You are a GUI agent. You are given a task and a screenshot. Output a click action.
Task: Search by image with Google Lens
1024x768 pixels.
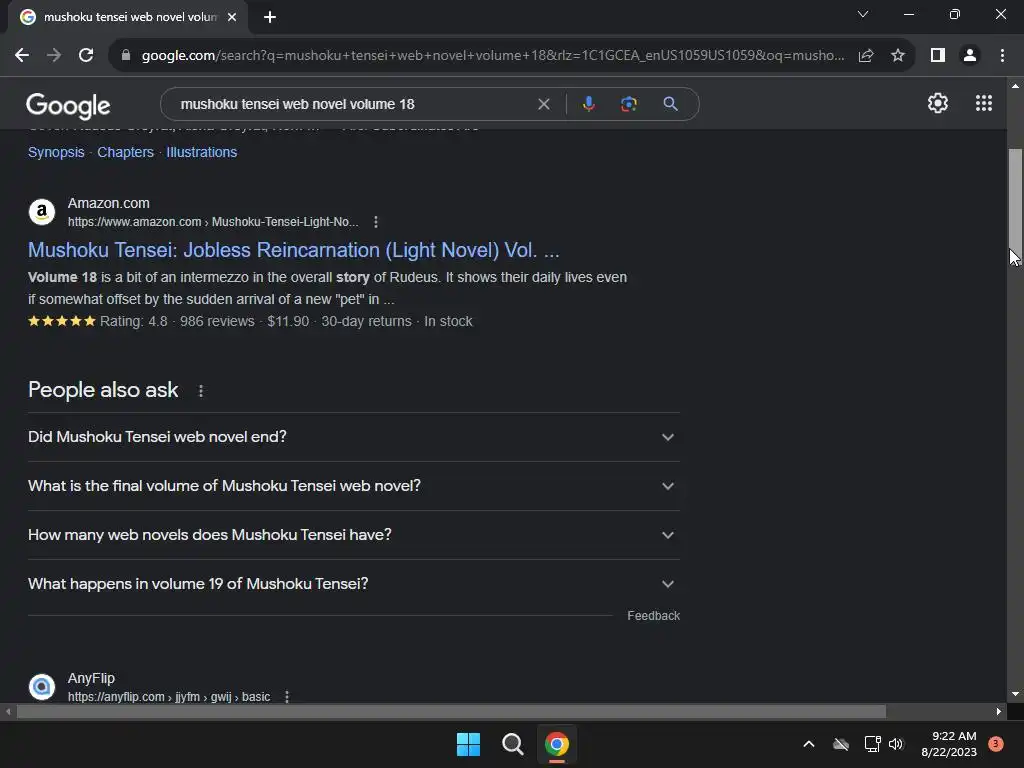tap(629, 104)
